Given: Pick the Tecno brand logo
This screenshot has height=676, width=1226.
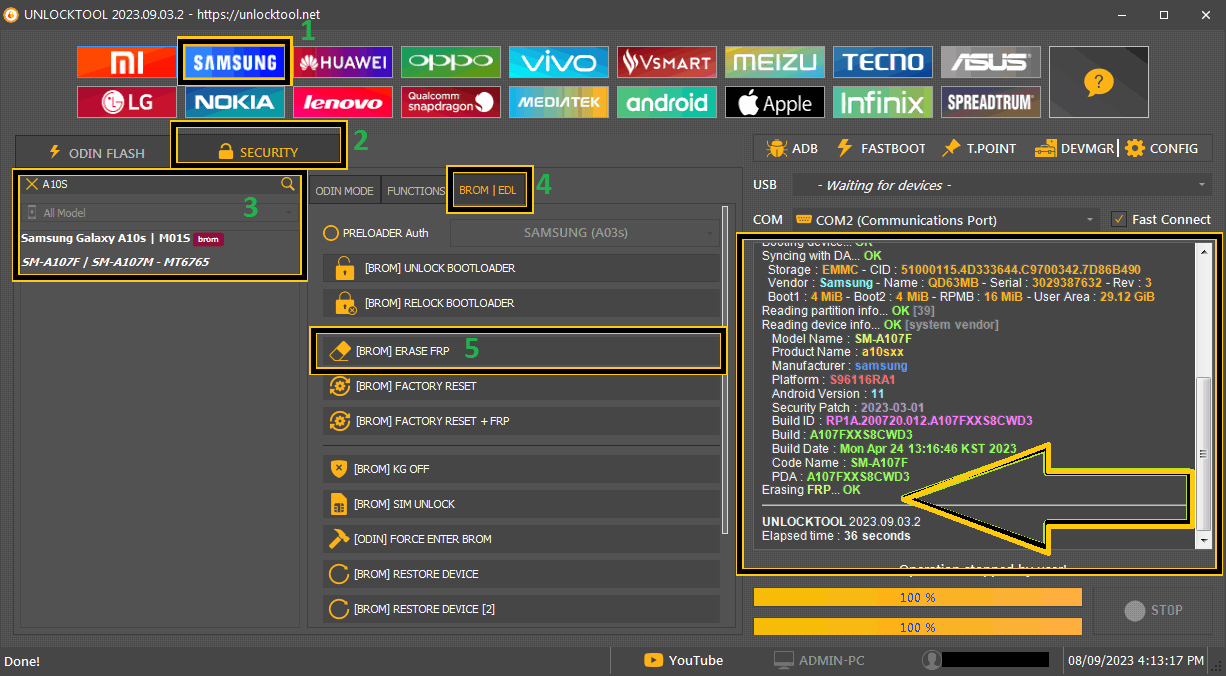Looking at the screenshot, I should coord(882,63).
